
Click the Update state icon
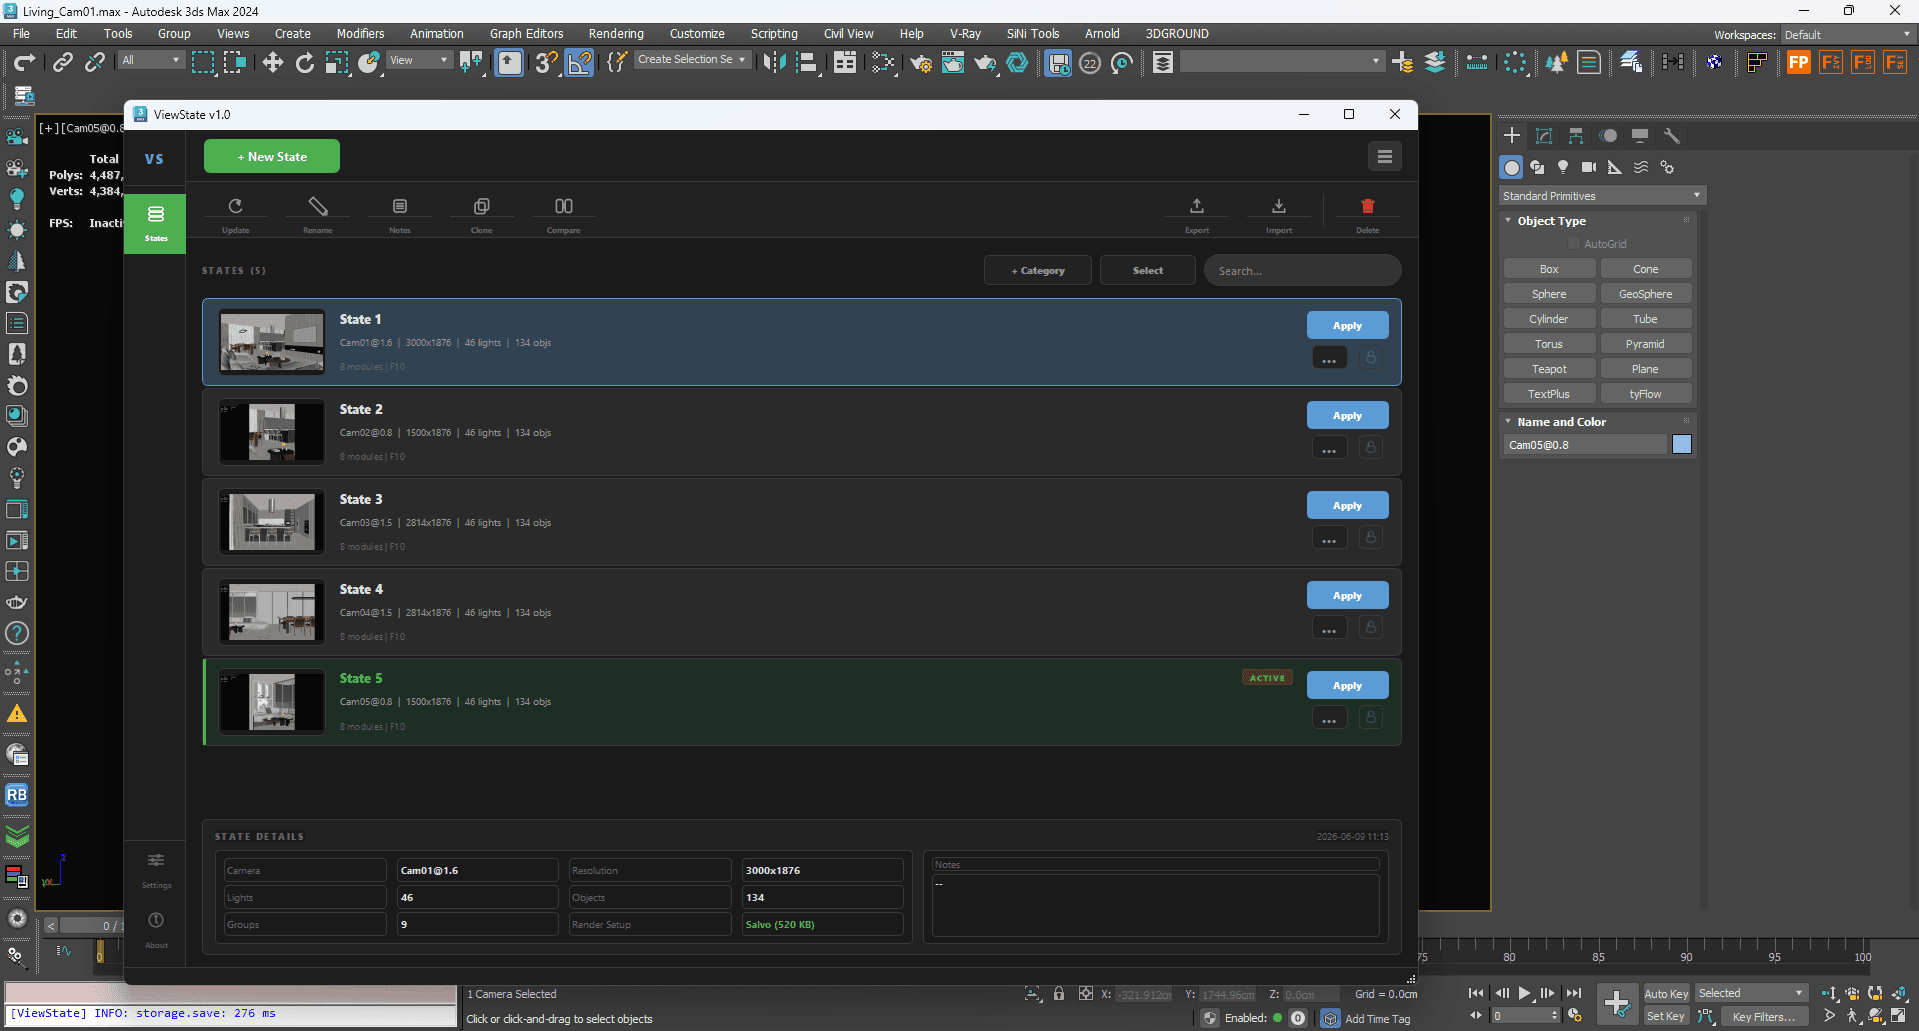[x=236, y=206]
